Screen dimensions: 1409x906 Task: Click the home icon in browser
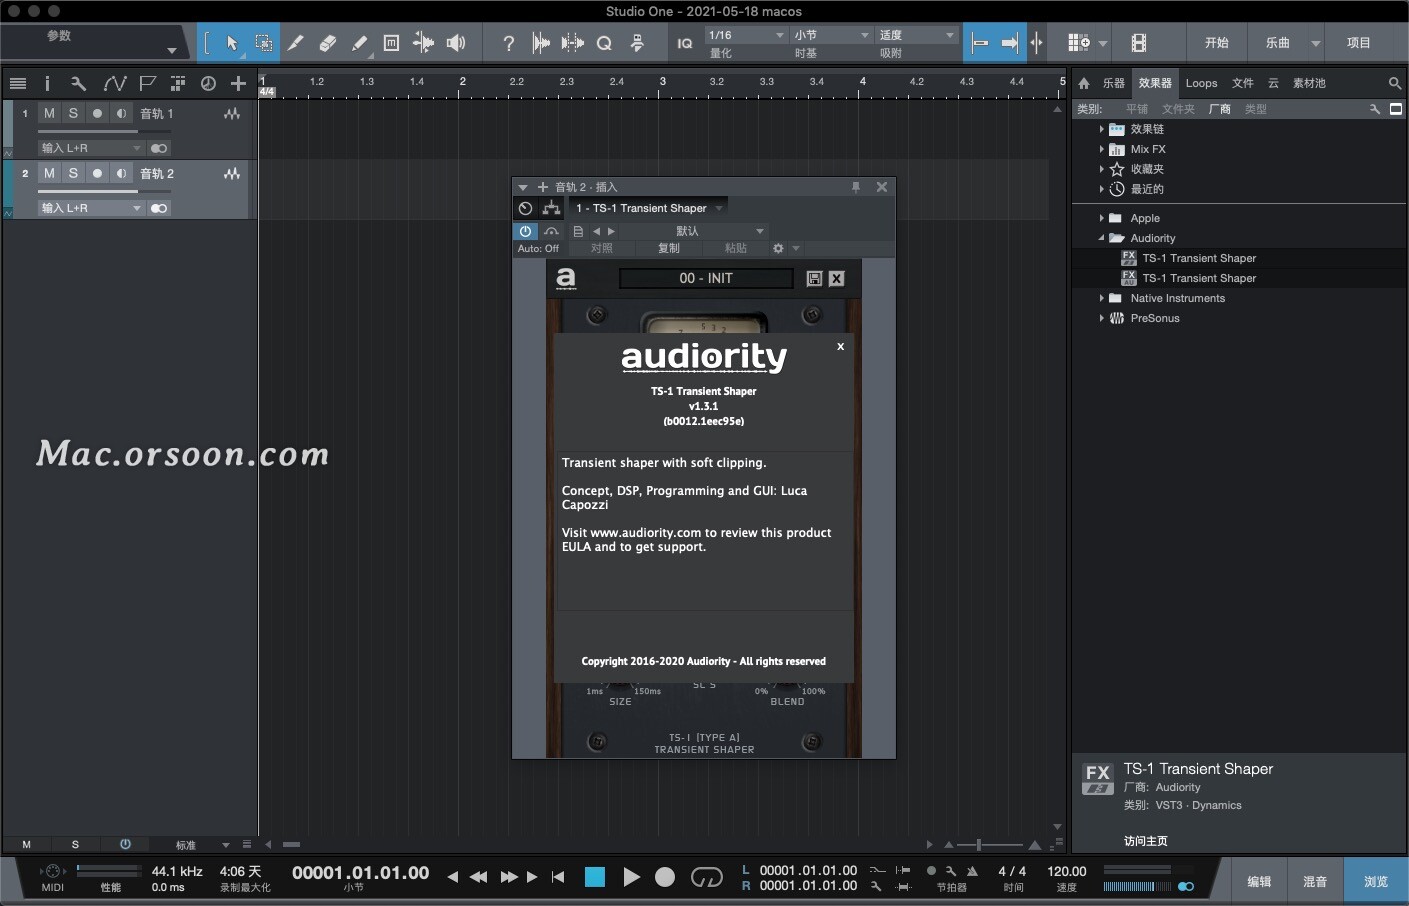pyautogui.click(x=1084, y=83)
